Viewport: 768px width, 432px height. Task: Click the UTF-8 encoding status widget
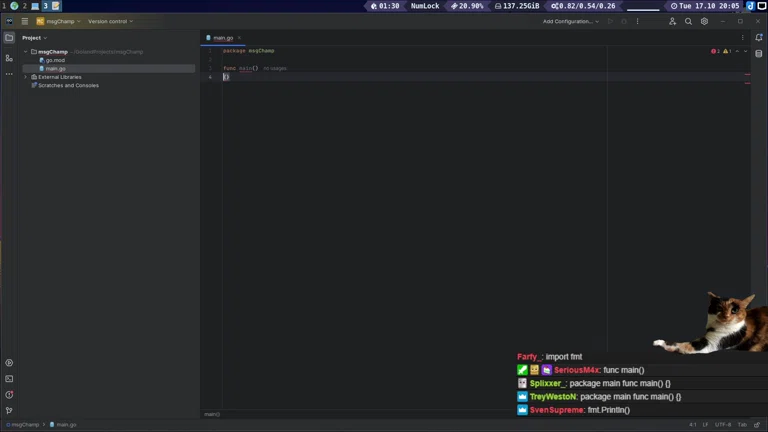point(722,424)
